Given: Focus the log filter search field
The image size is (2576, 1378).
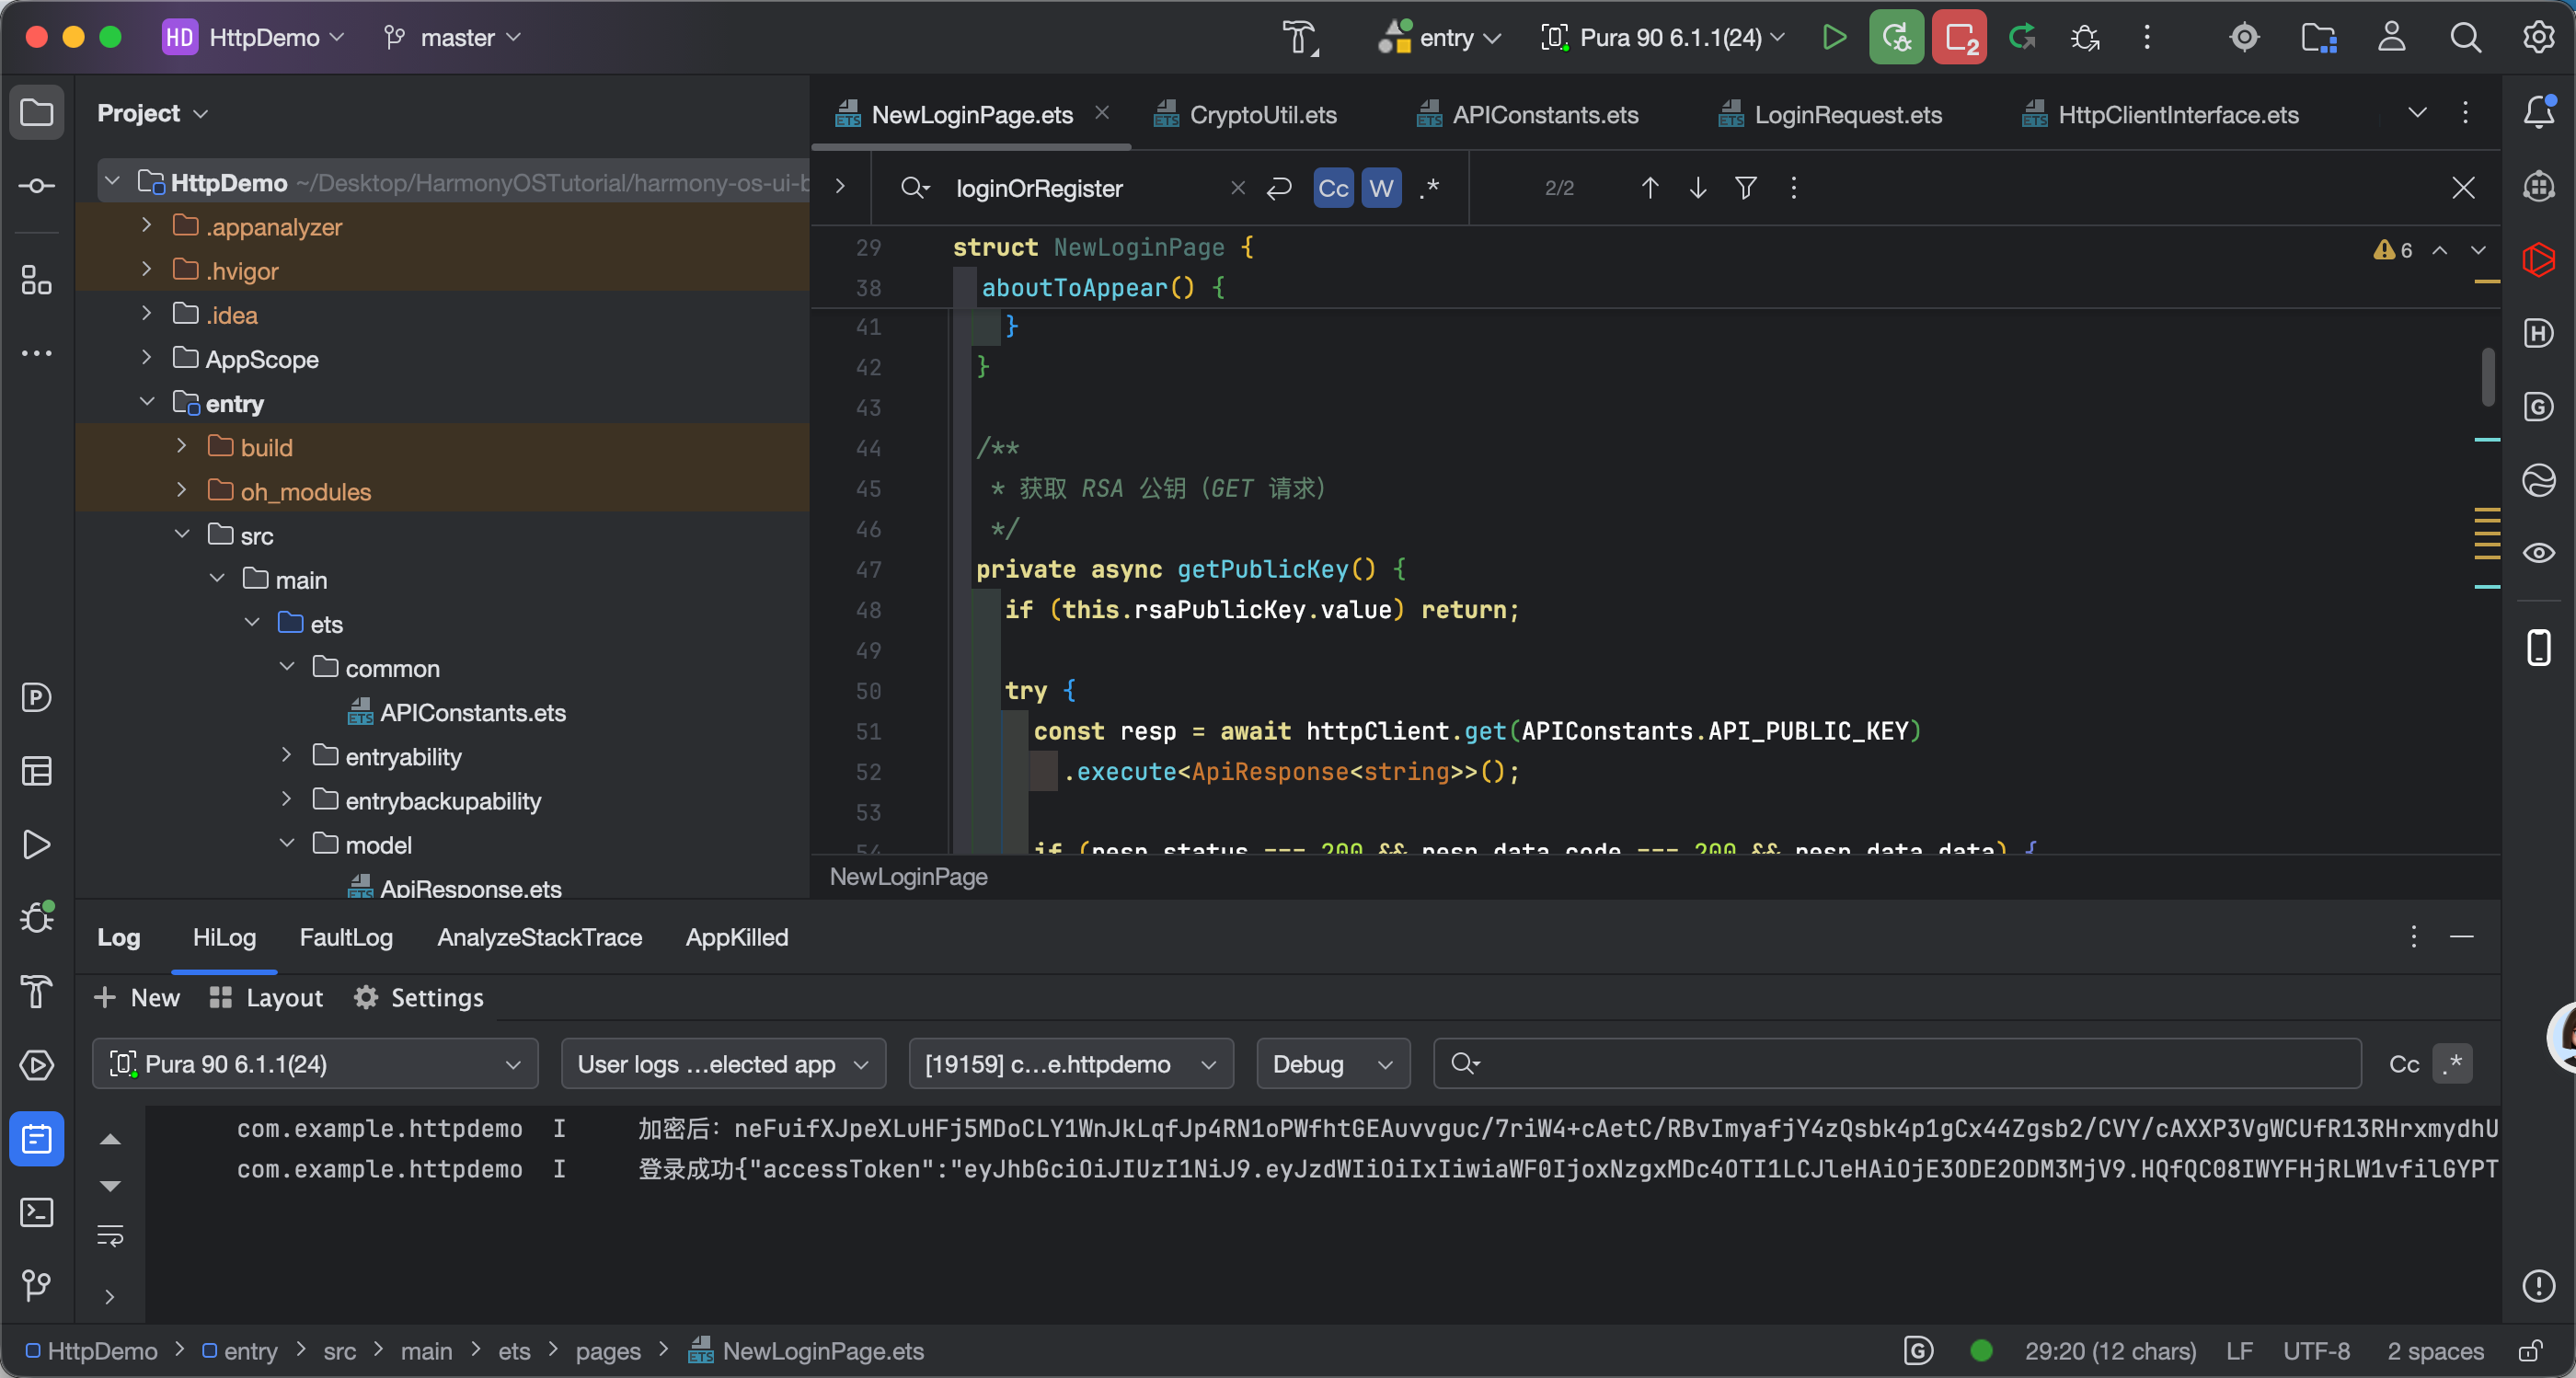Looking at the screenshot, I should point(1897,1064).
